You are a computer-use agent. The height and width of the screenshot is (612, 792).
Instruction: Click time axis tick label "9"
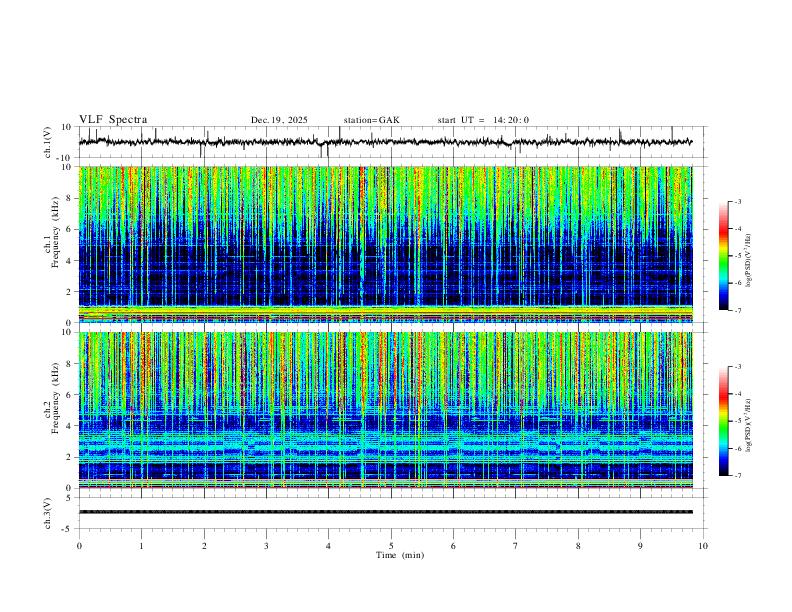[x=640, y=546]
